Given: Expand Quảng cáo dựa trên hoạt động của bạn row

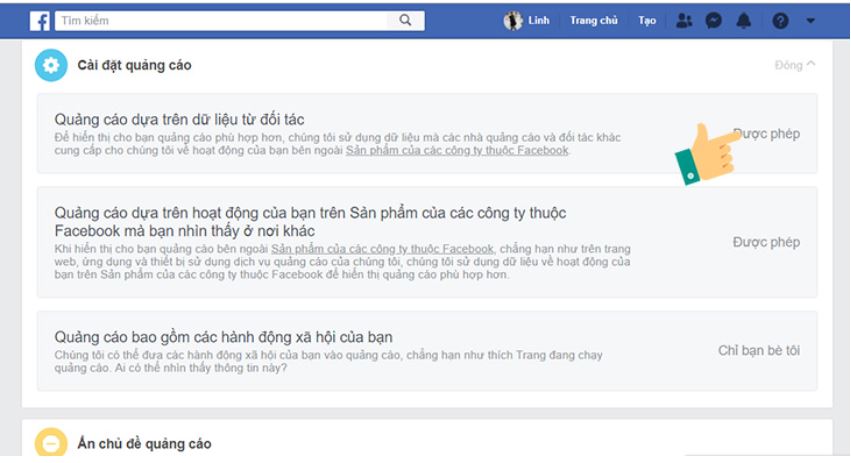Looking at the screenshot, I should (x=427, y=242).
